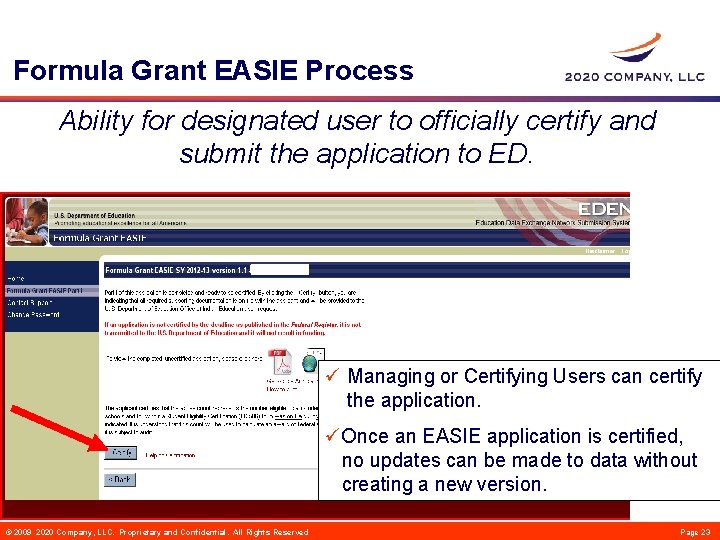Open the help link beside Certify
The width and height of the screenshot is (720, 540).
click(170, 455)
